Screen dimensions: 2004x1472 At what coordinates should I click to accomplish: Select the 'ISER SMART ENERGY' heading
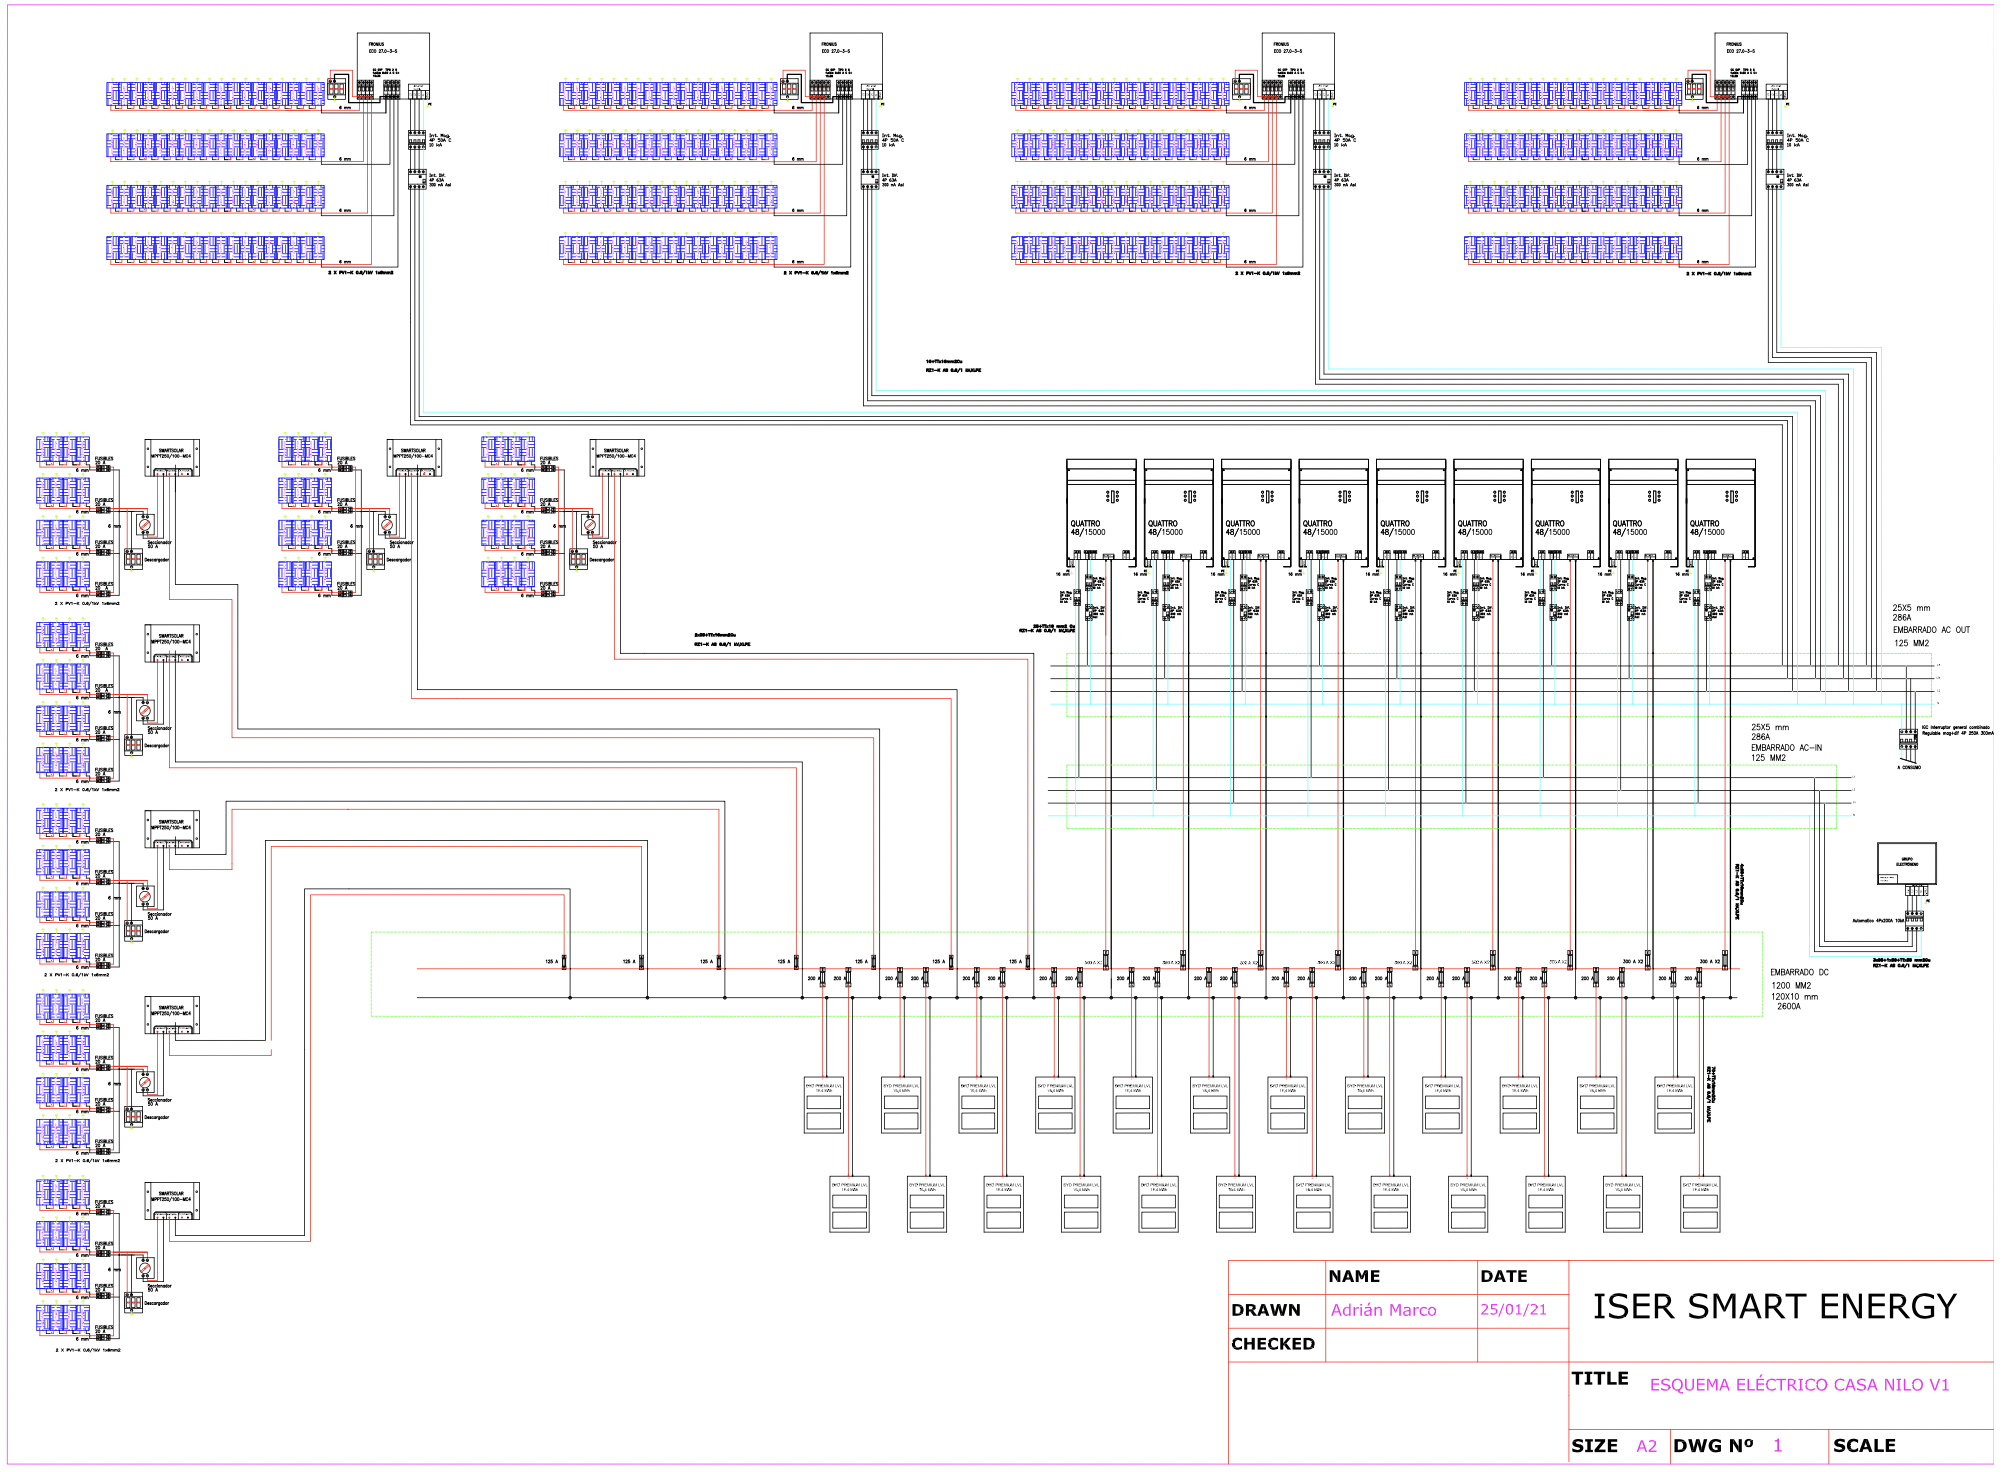tap(1774, 1306)
